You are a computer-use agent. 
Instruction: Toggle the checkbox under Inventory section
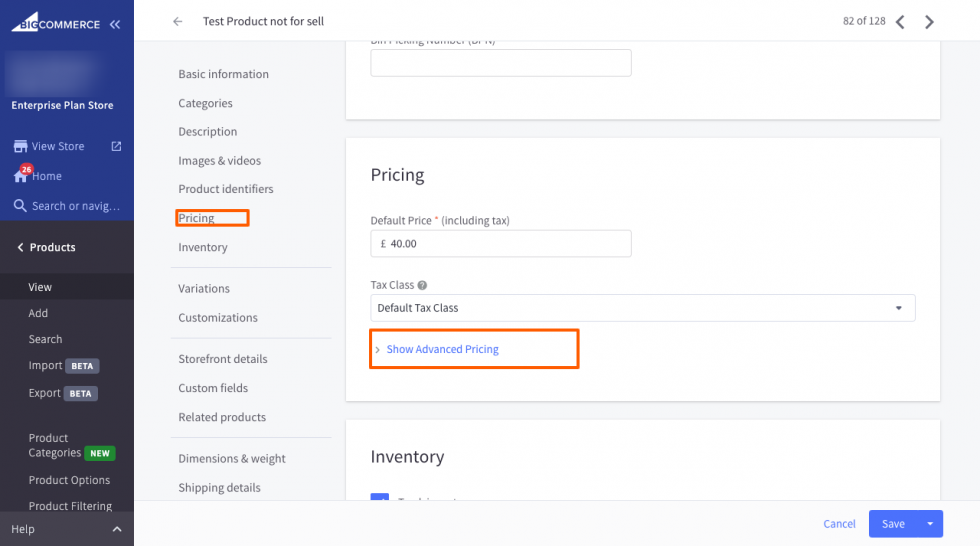click(380, 498)
